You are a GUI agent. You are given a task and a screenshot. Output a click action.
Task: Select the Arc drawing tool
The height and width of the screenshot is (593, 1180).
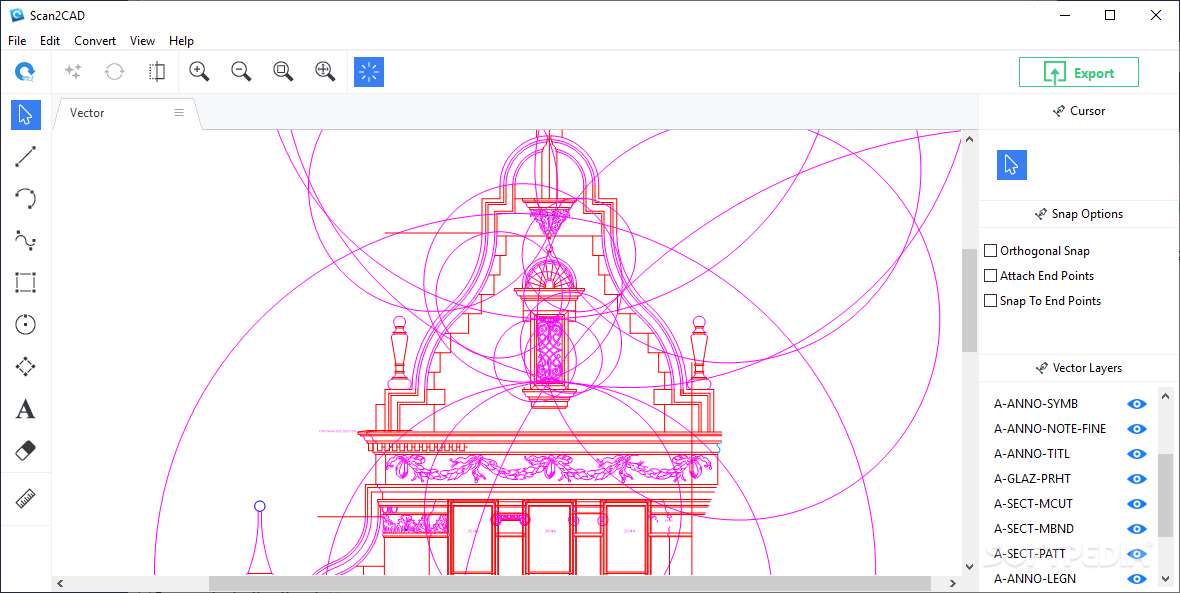[x=25, y=198]
